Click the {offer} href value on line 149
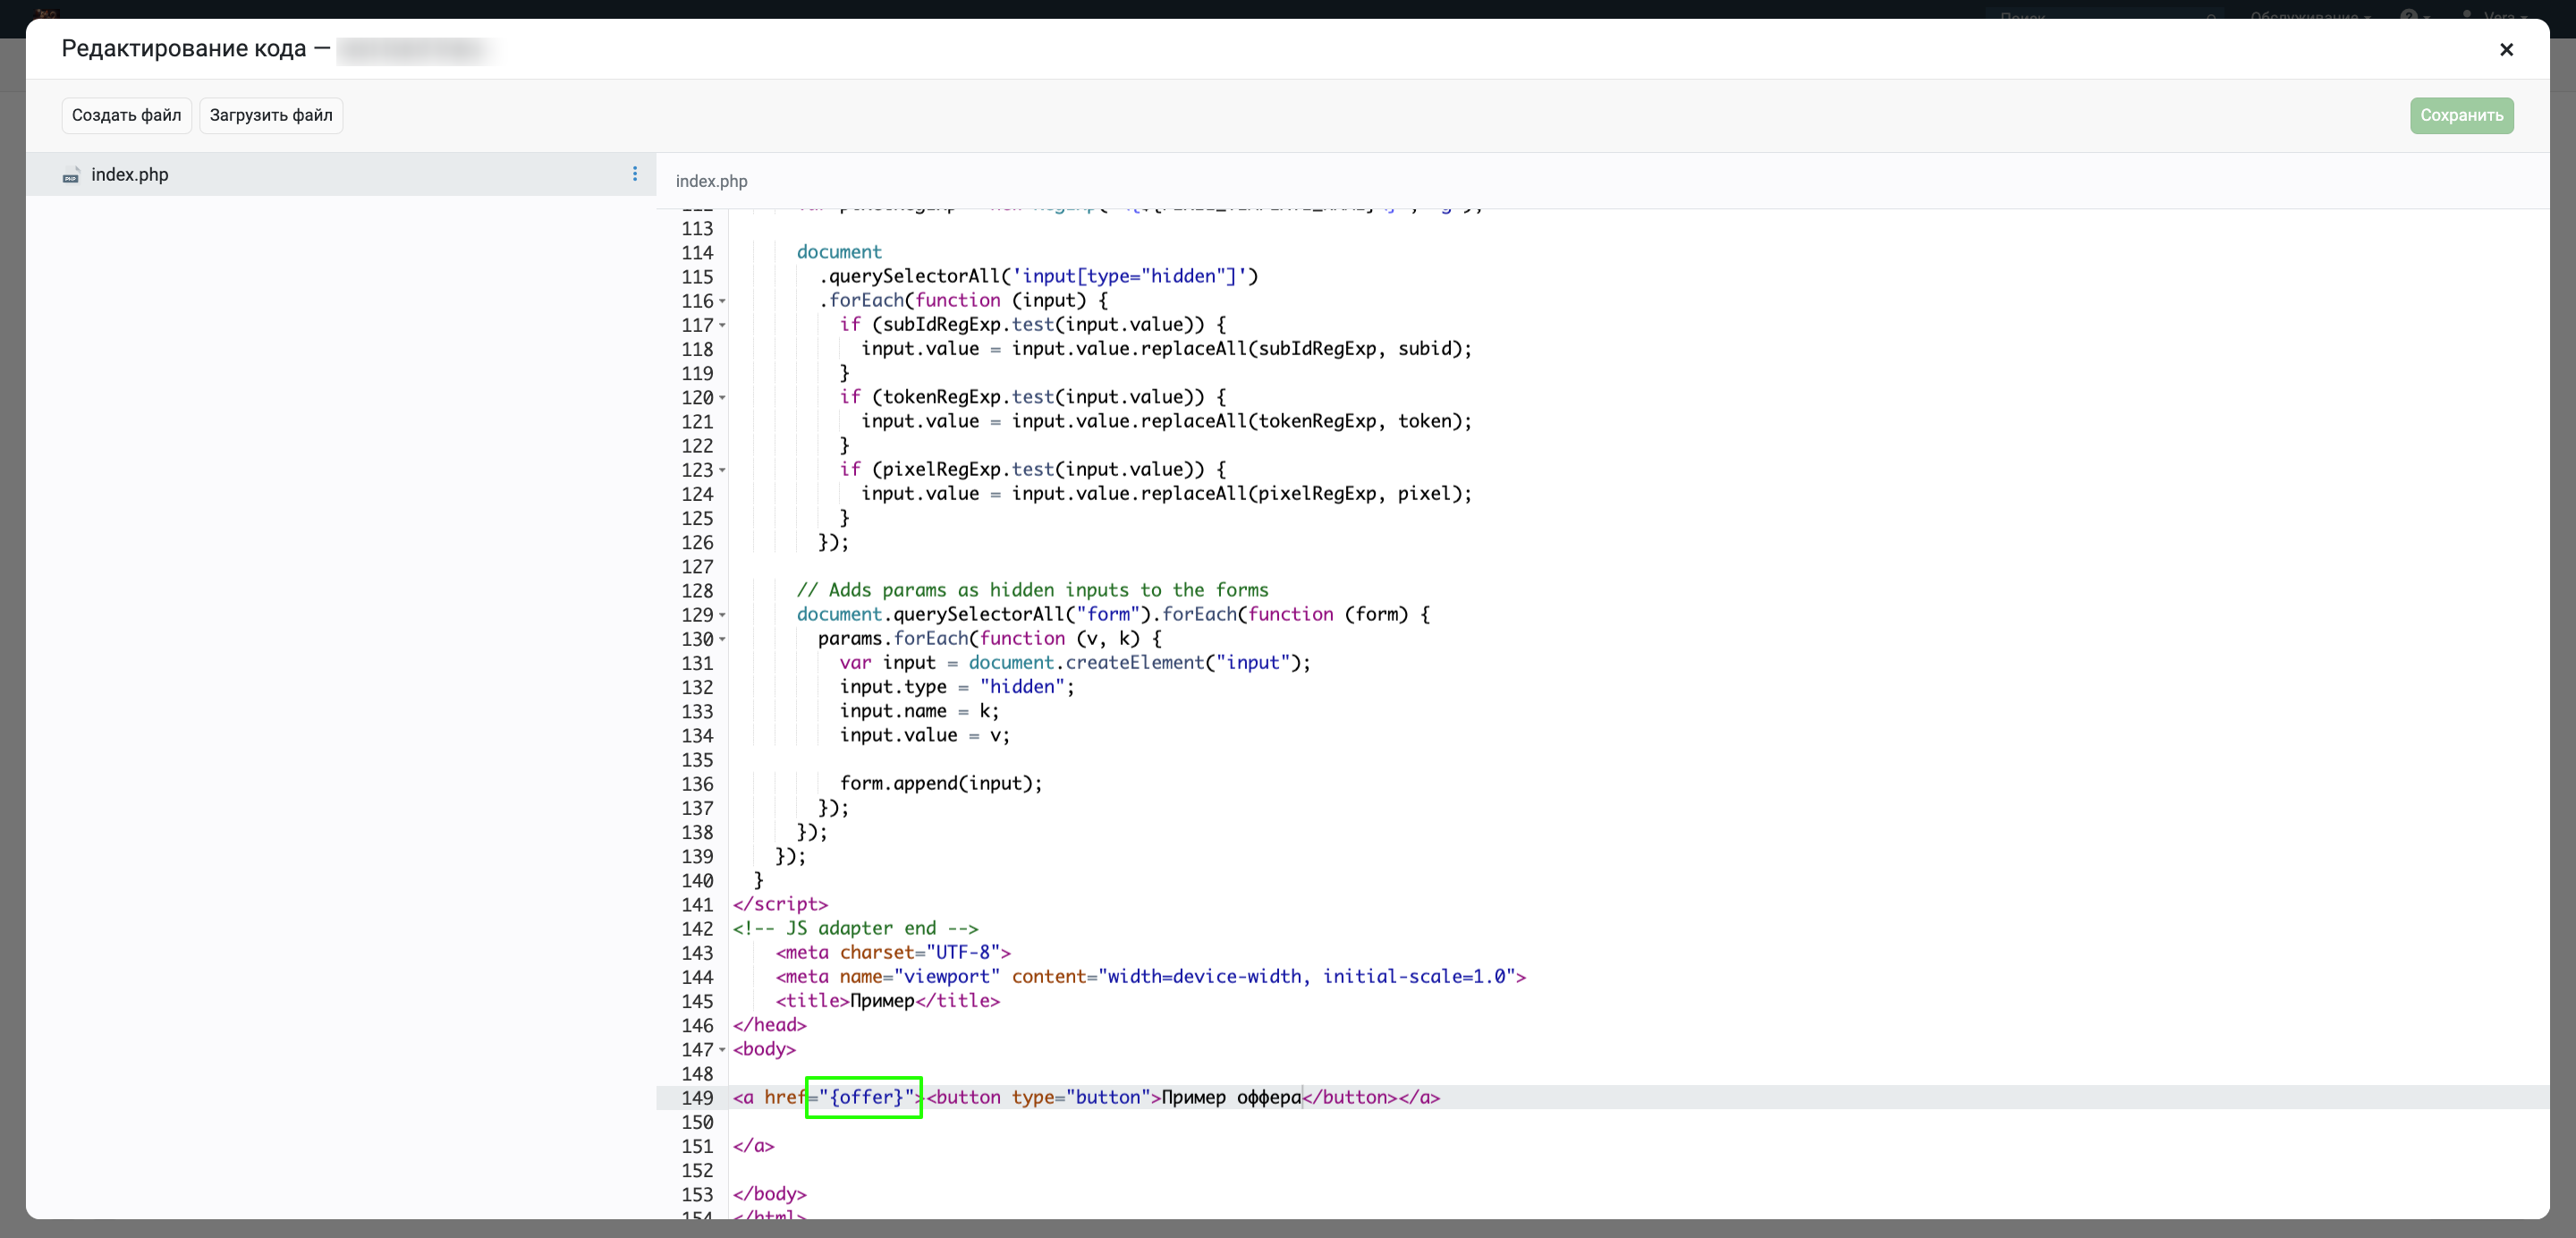This screenshot has width=2576, height=1238. pos(866,1097)
